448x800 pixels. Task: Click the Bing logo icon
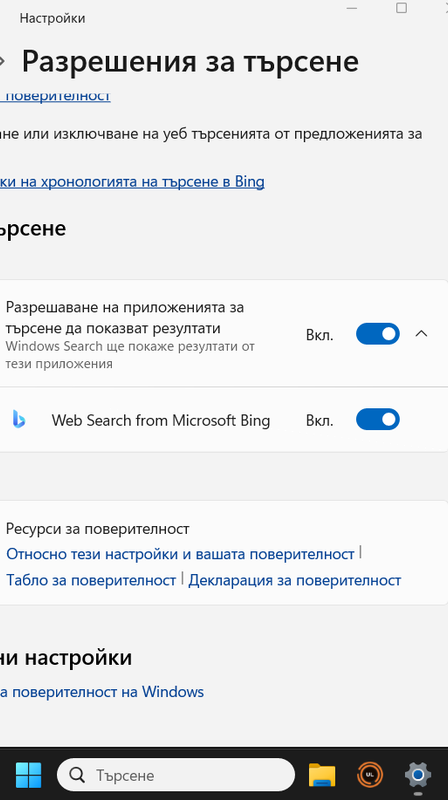tap(19, 420)
